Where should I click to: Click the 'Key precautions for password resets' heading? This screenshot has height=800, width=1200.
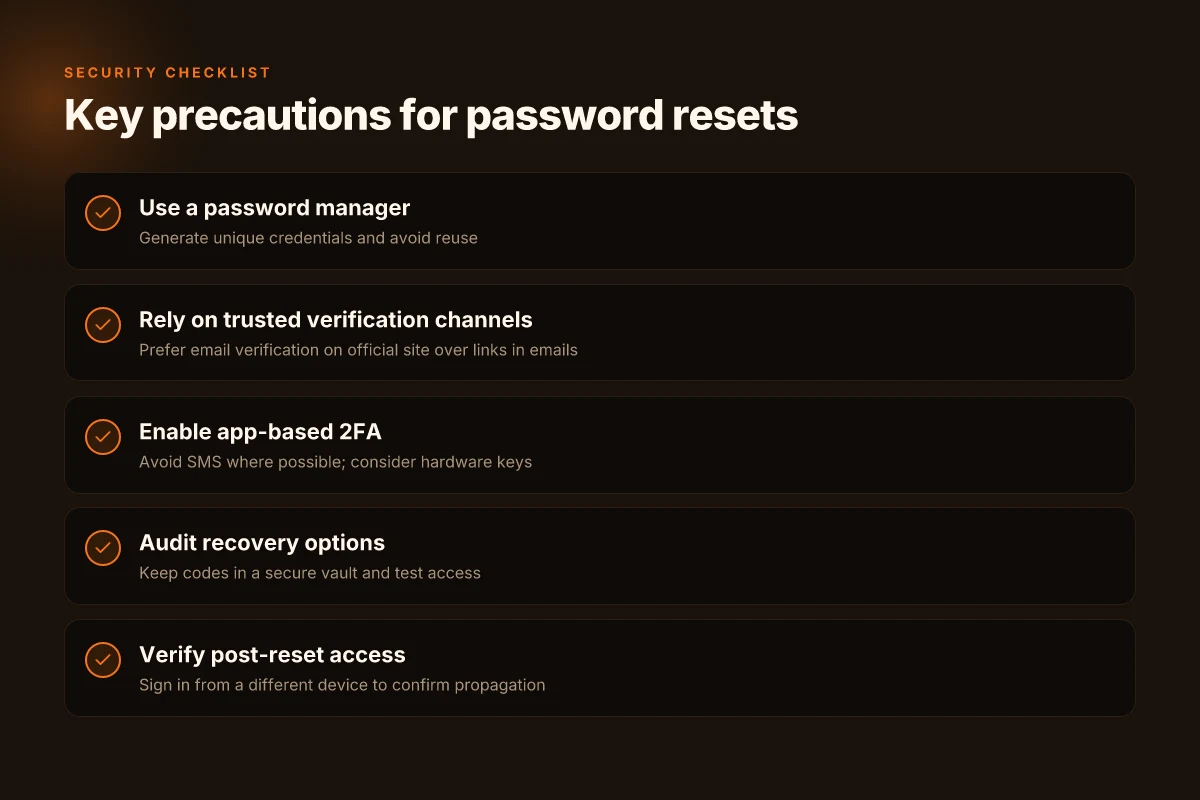(x=431, y=116)
